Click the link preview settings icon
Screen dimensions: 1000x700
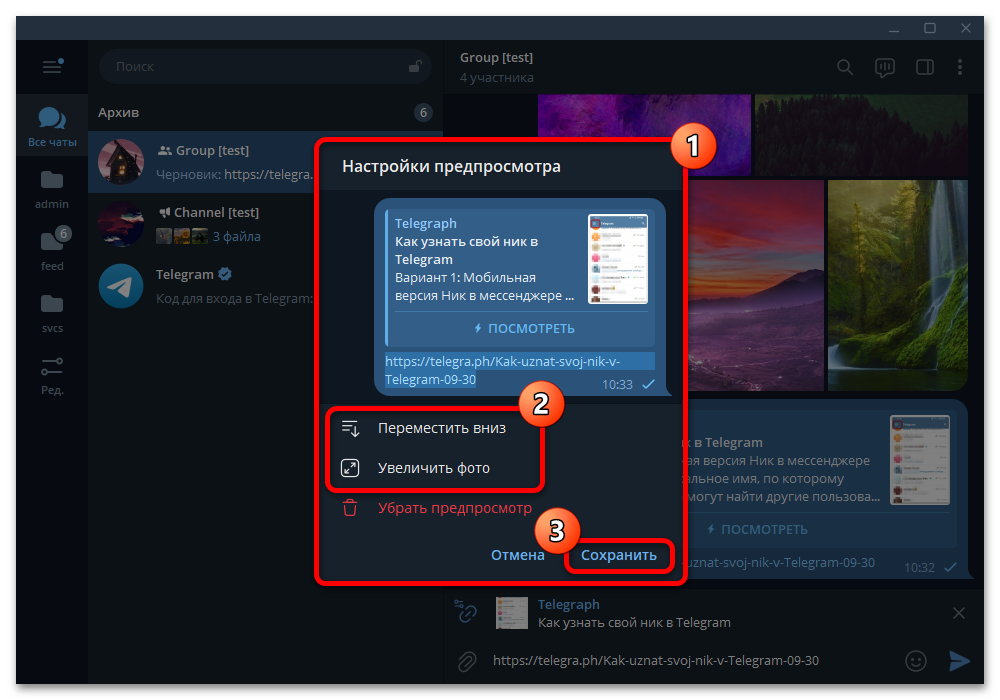click(466, 611)
